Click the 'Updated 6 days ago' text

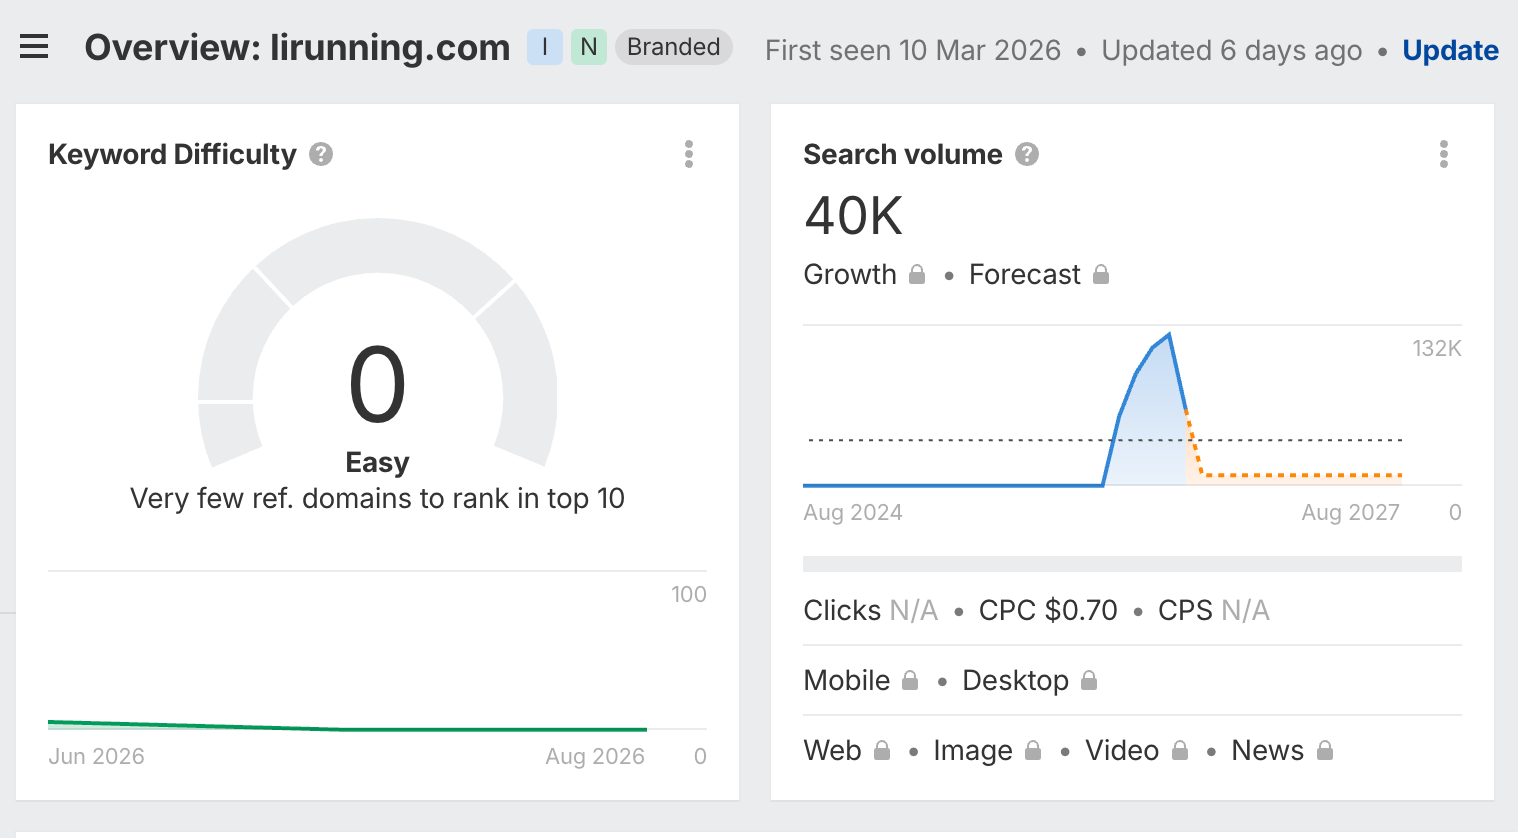[x=1232, y=50]
